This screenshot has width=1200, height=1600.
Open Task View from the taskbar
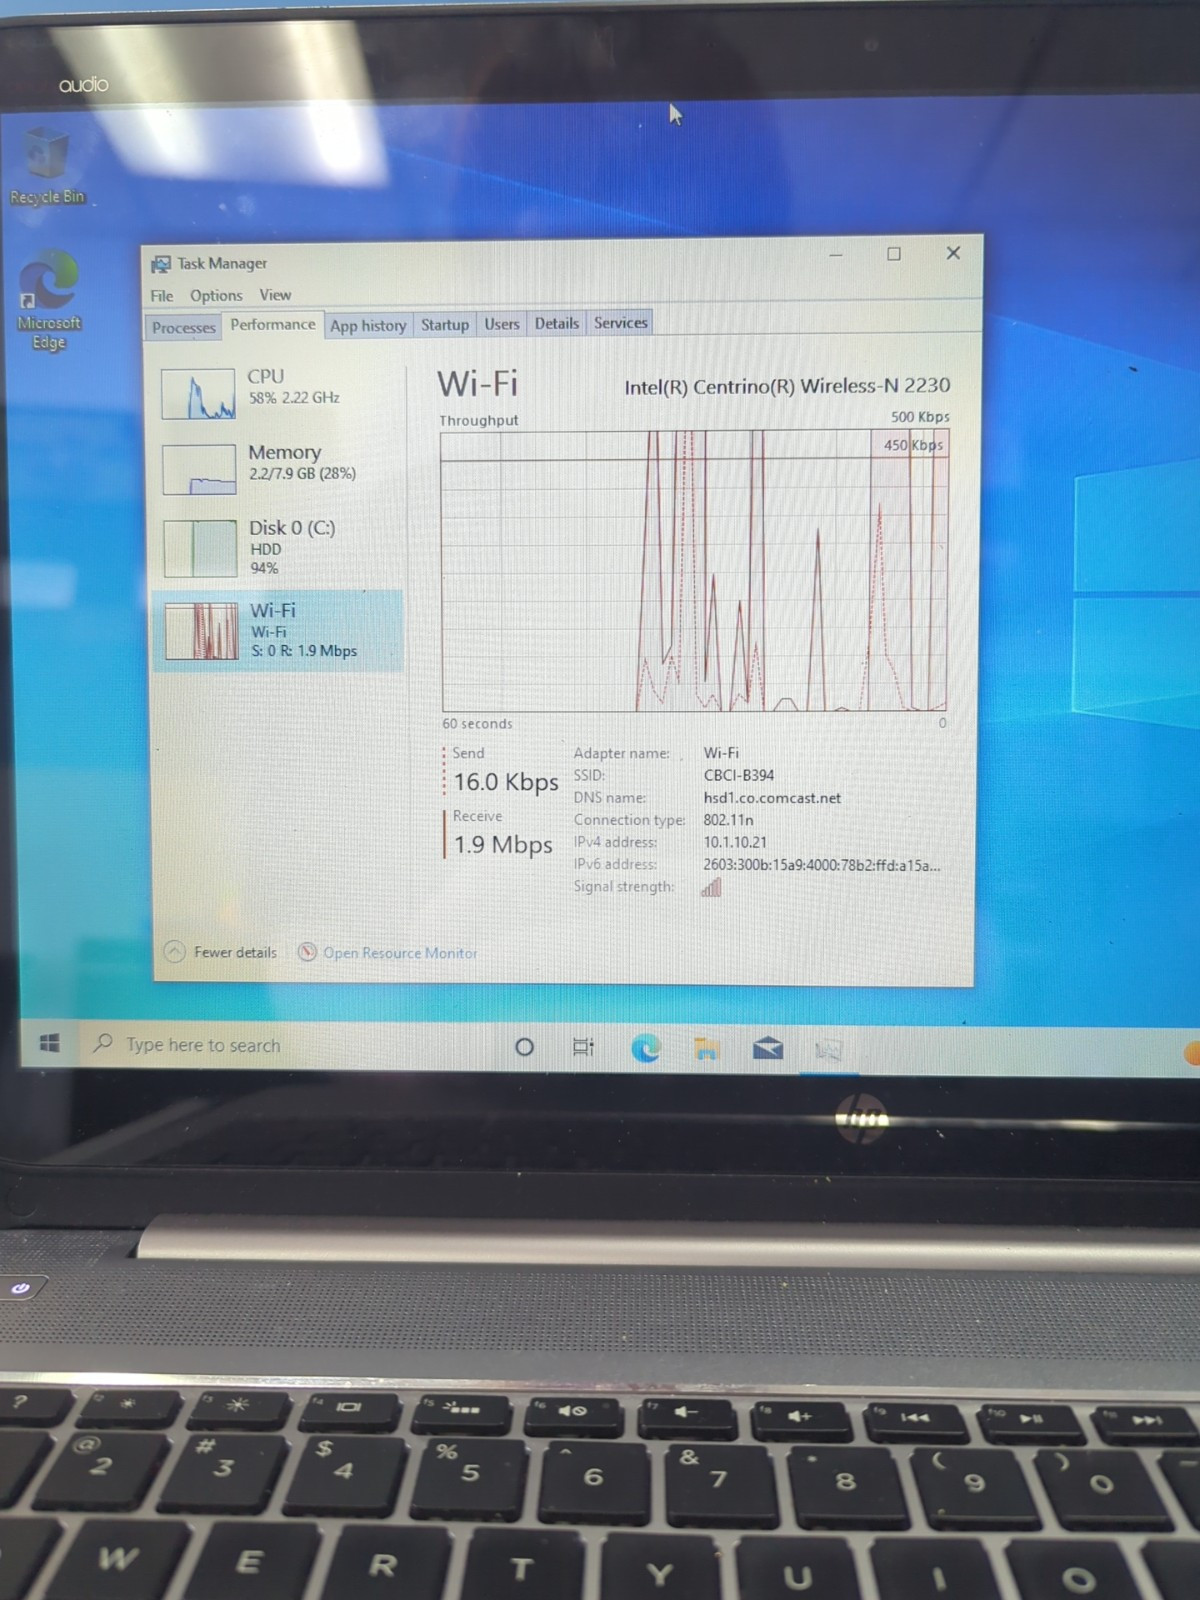tap(583, 1047)
